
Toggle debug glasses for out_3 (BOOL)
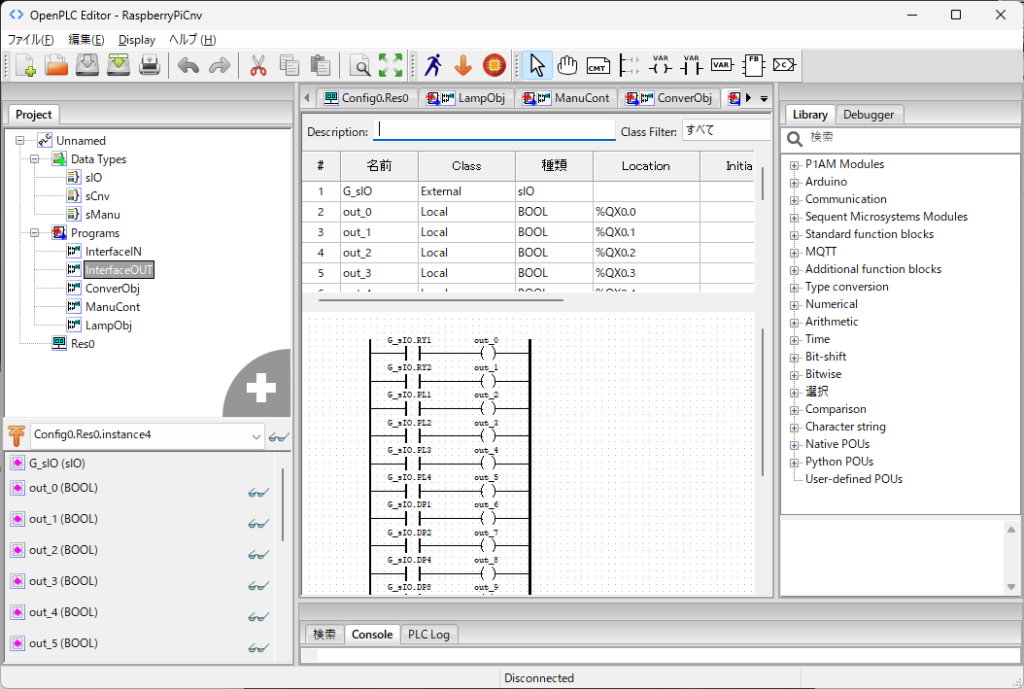[x=259, y=586]
